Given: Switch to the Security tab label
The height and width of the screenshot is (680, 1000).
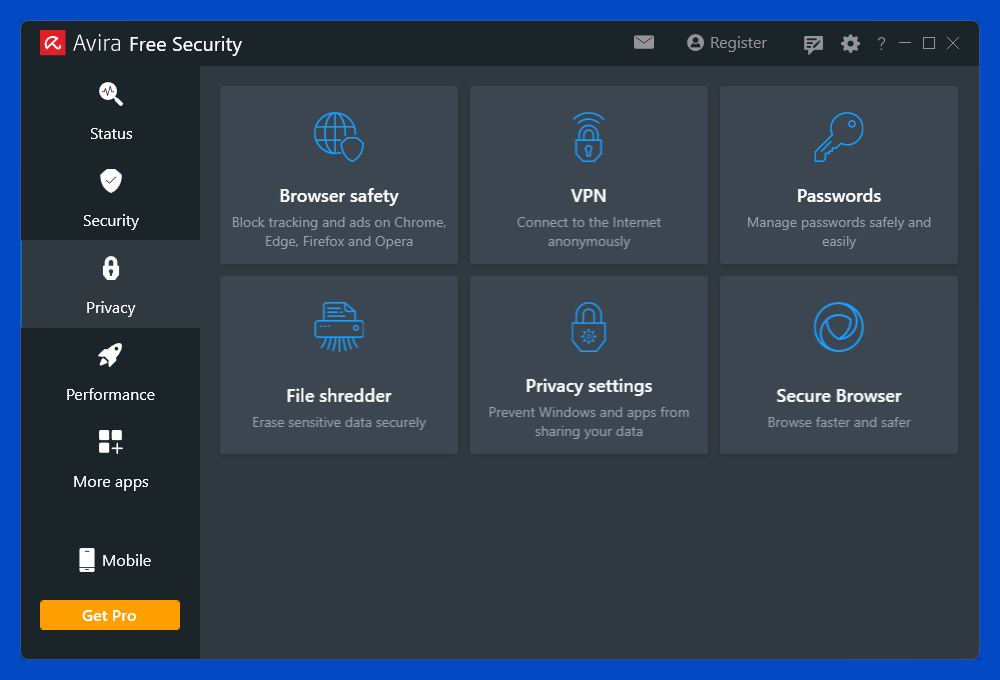Looking at the screenshot, I should [111, 221].
